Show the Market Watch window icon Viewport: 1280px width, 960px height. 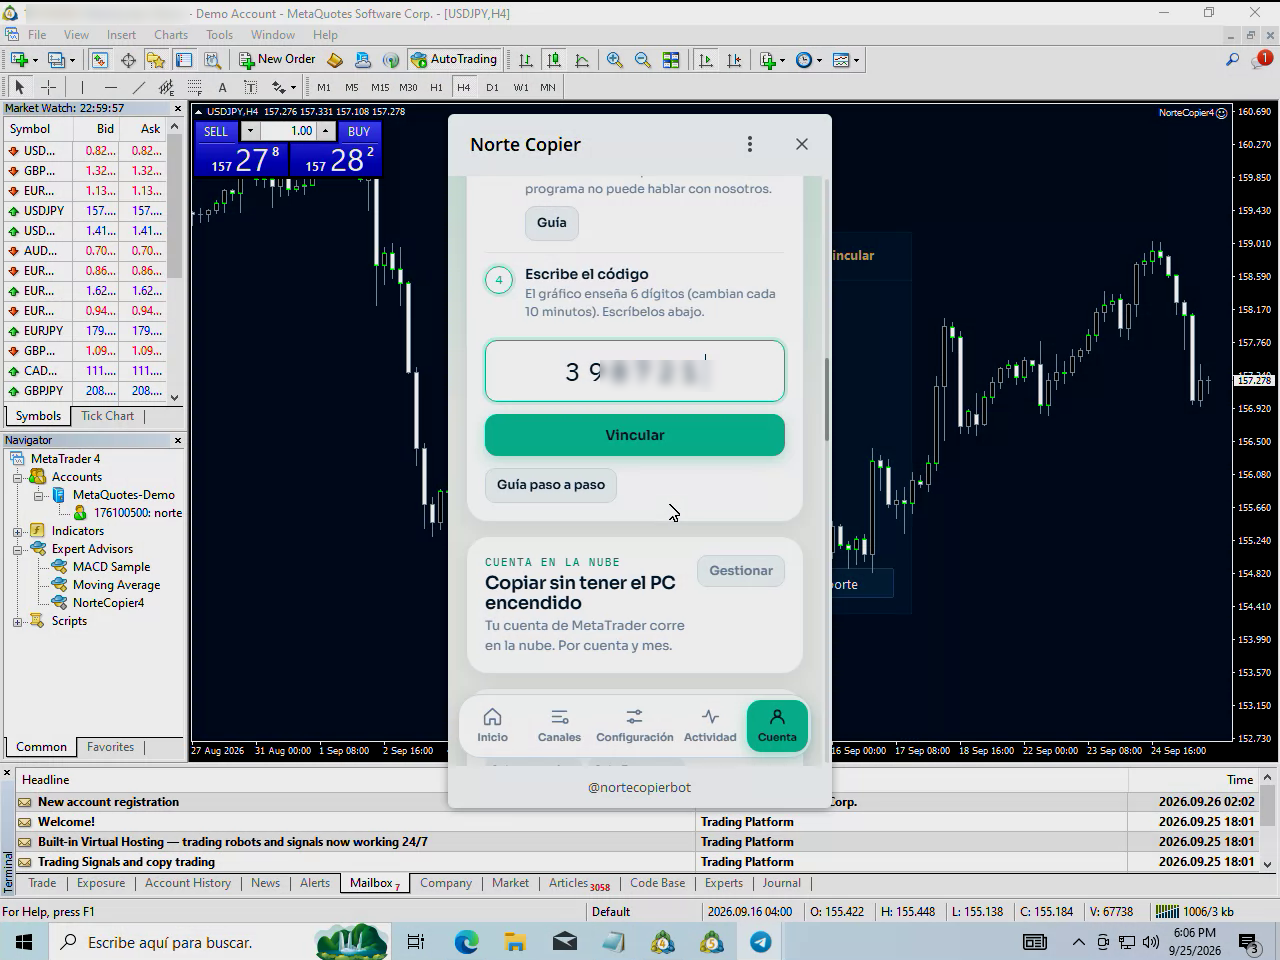click(100, 60)
